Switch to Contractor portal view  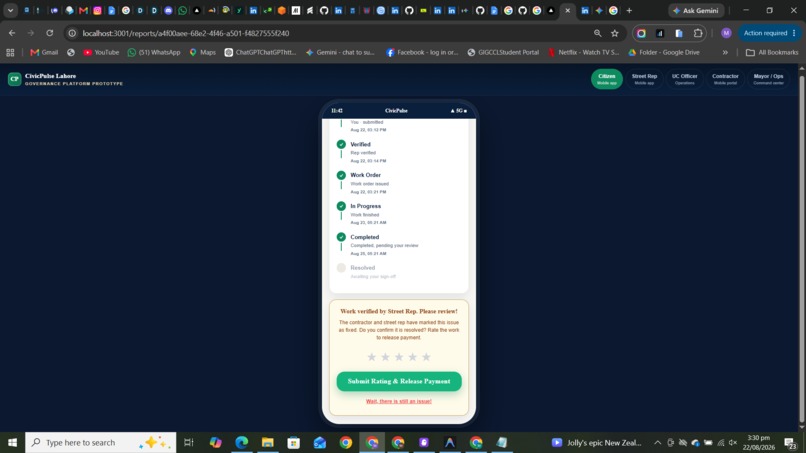point(725,79)
